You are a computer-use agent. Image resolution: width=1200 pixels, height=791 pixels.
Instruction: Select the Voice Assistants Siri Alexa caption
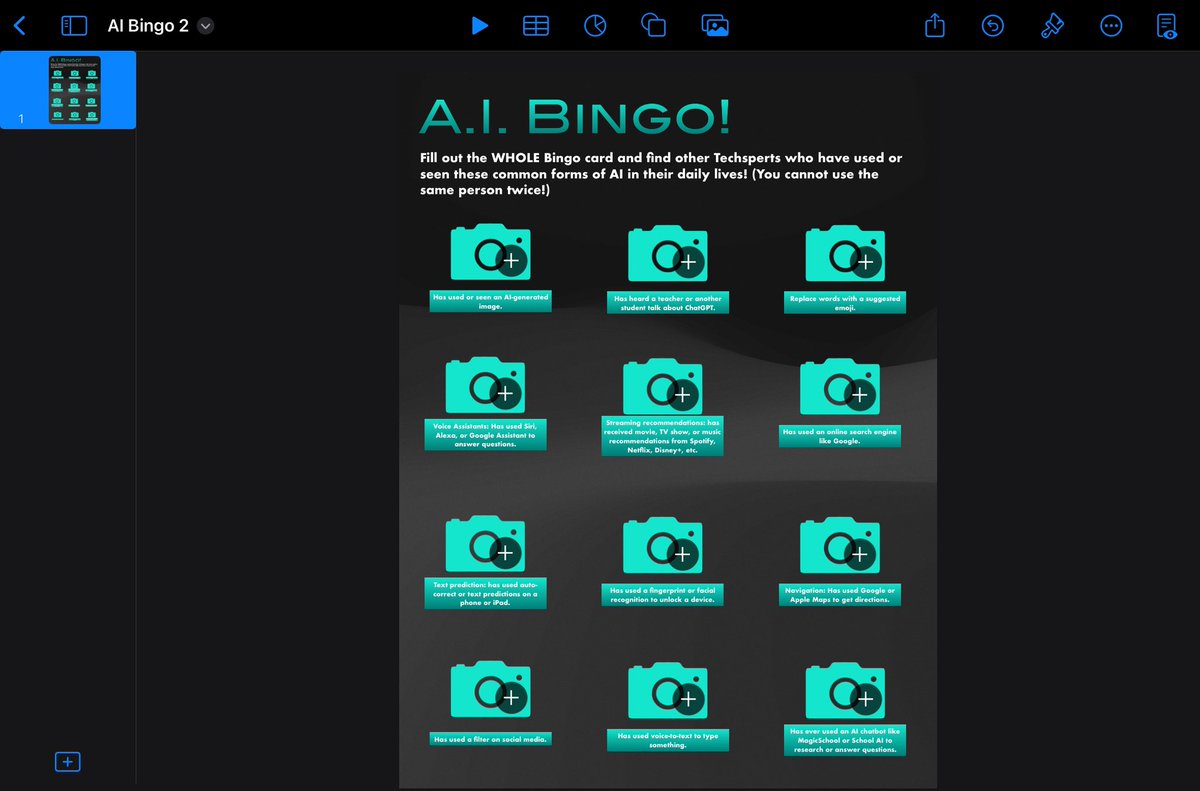485,435
